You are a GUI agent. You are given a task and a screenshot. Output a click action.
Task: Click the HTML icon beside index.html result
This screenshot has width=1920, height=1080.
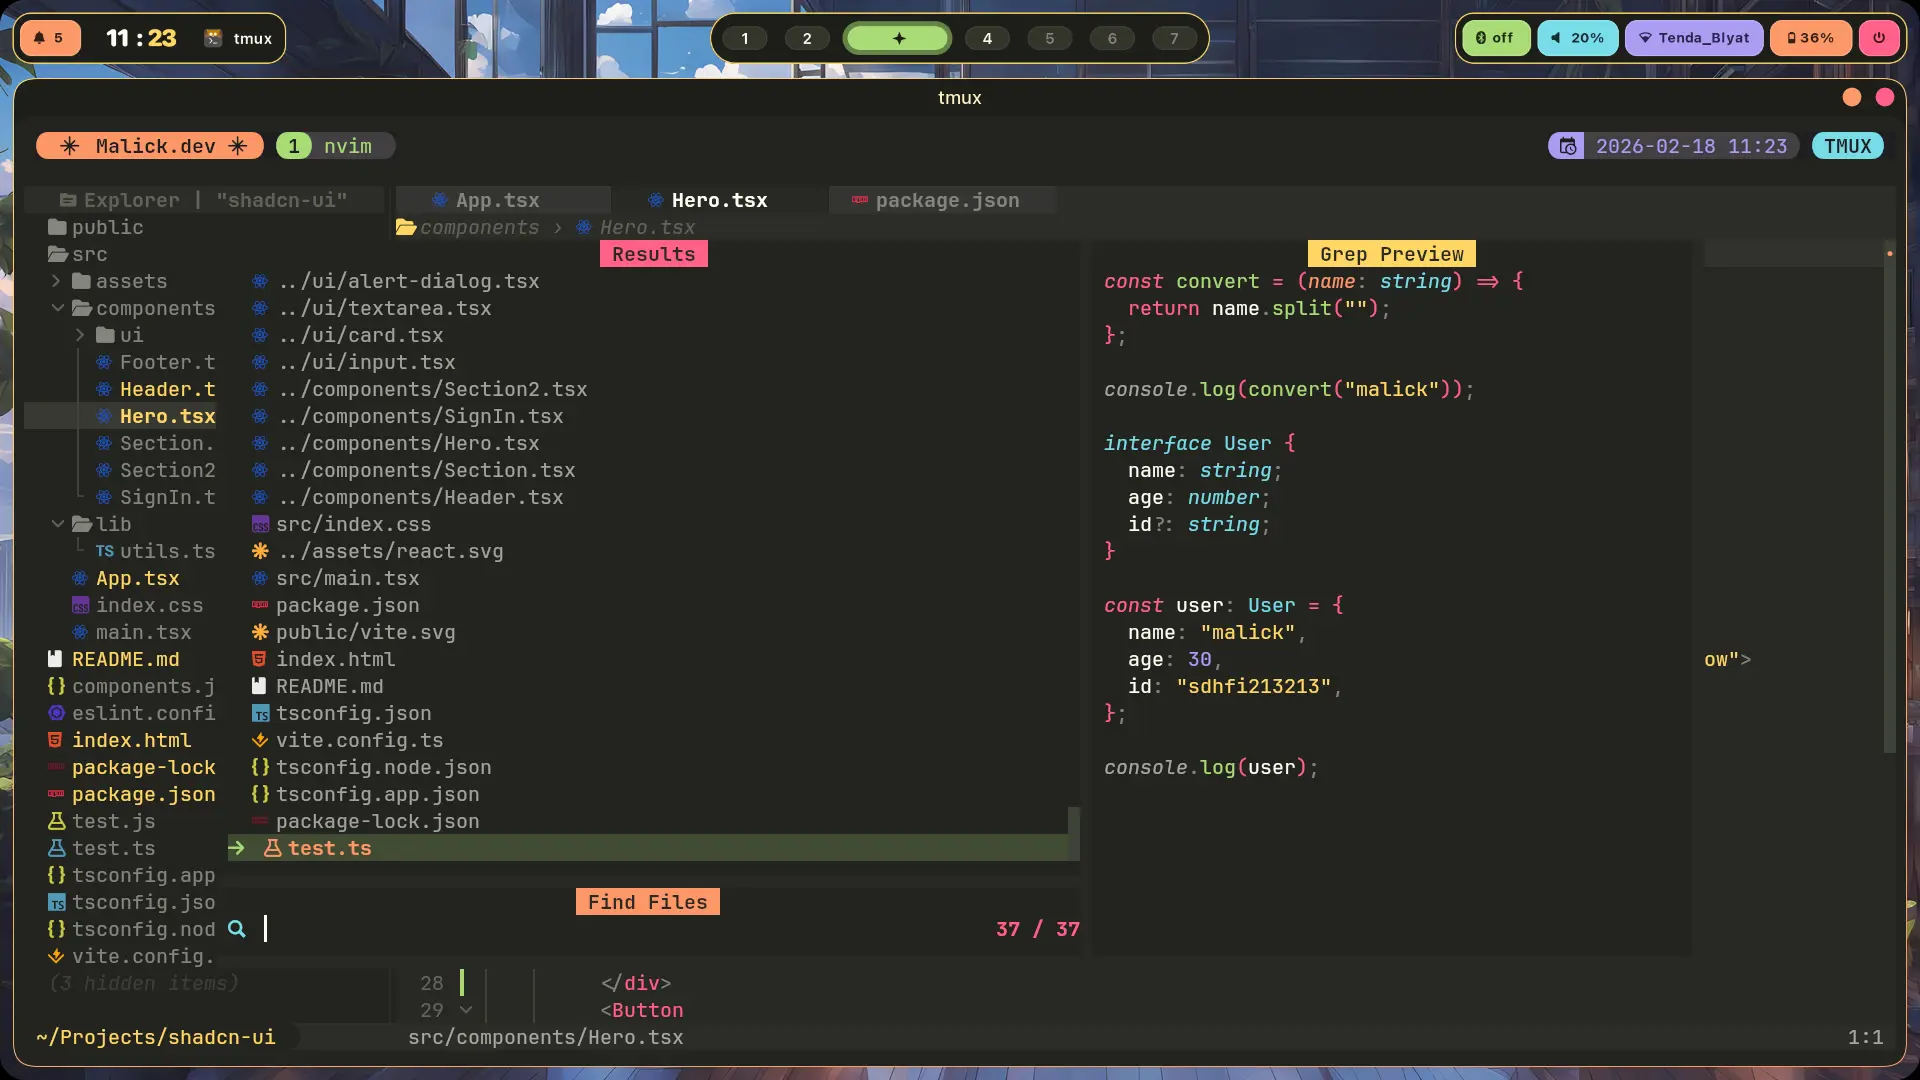click(259, 660)
